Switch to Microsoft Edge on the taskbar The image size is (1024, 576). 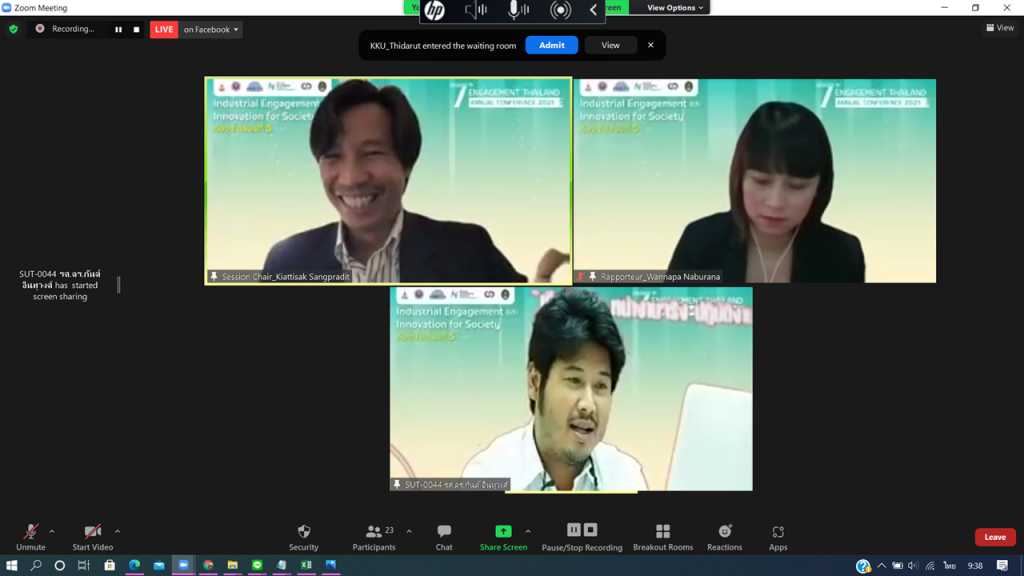click(135, 565)
